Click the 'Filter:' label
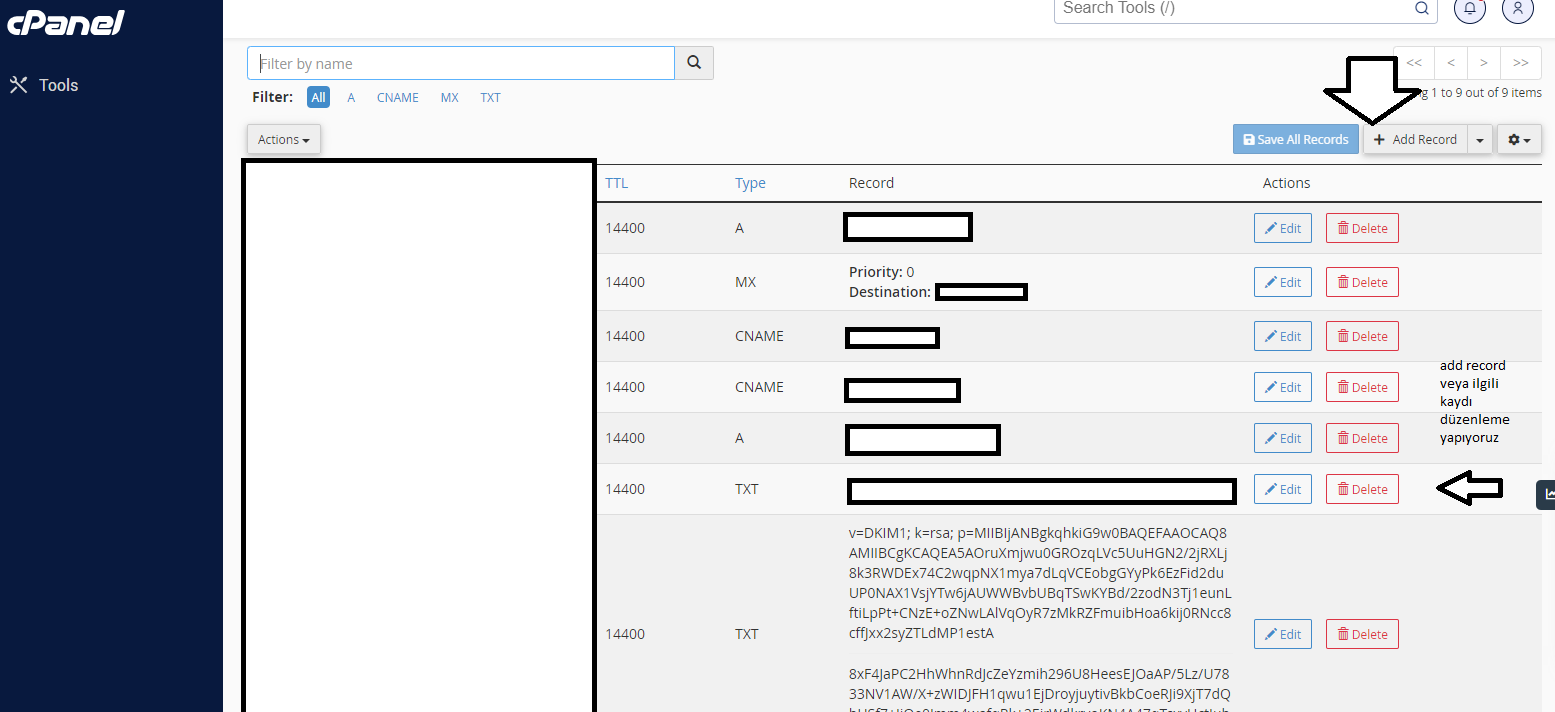 [x=272, y=98]
